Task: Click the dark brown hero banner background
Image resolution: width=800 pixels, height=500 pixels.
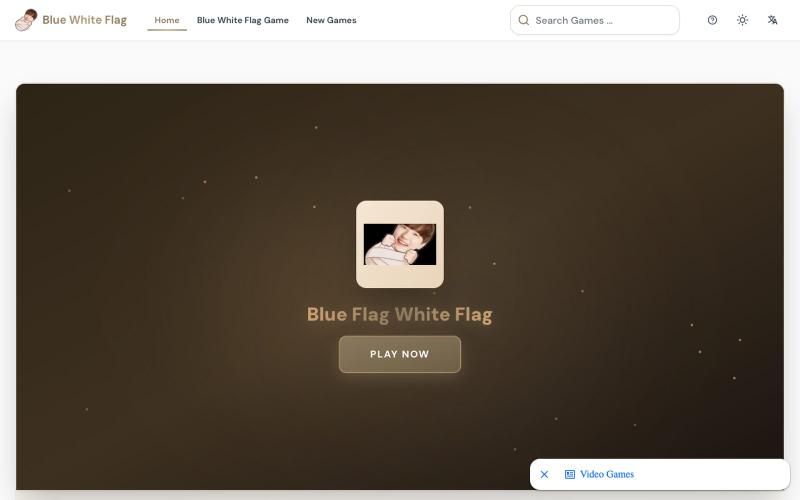Action: point(153,306)
